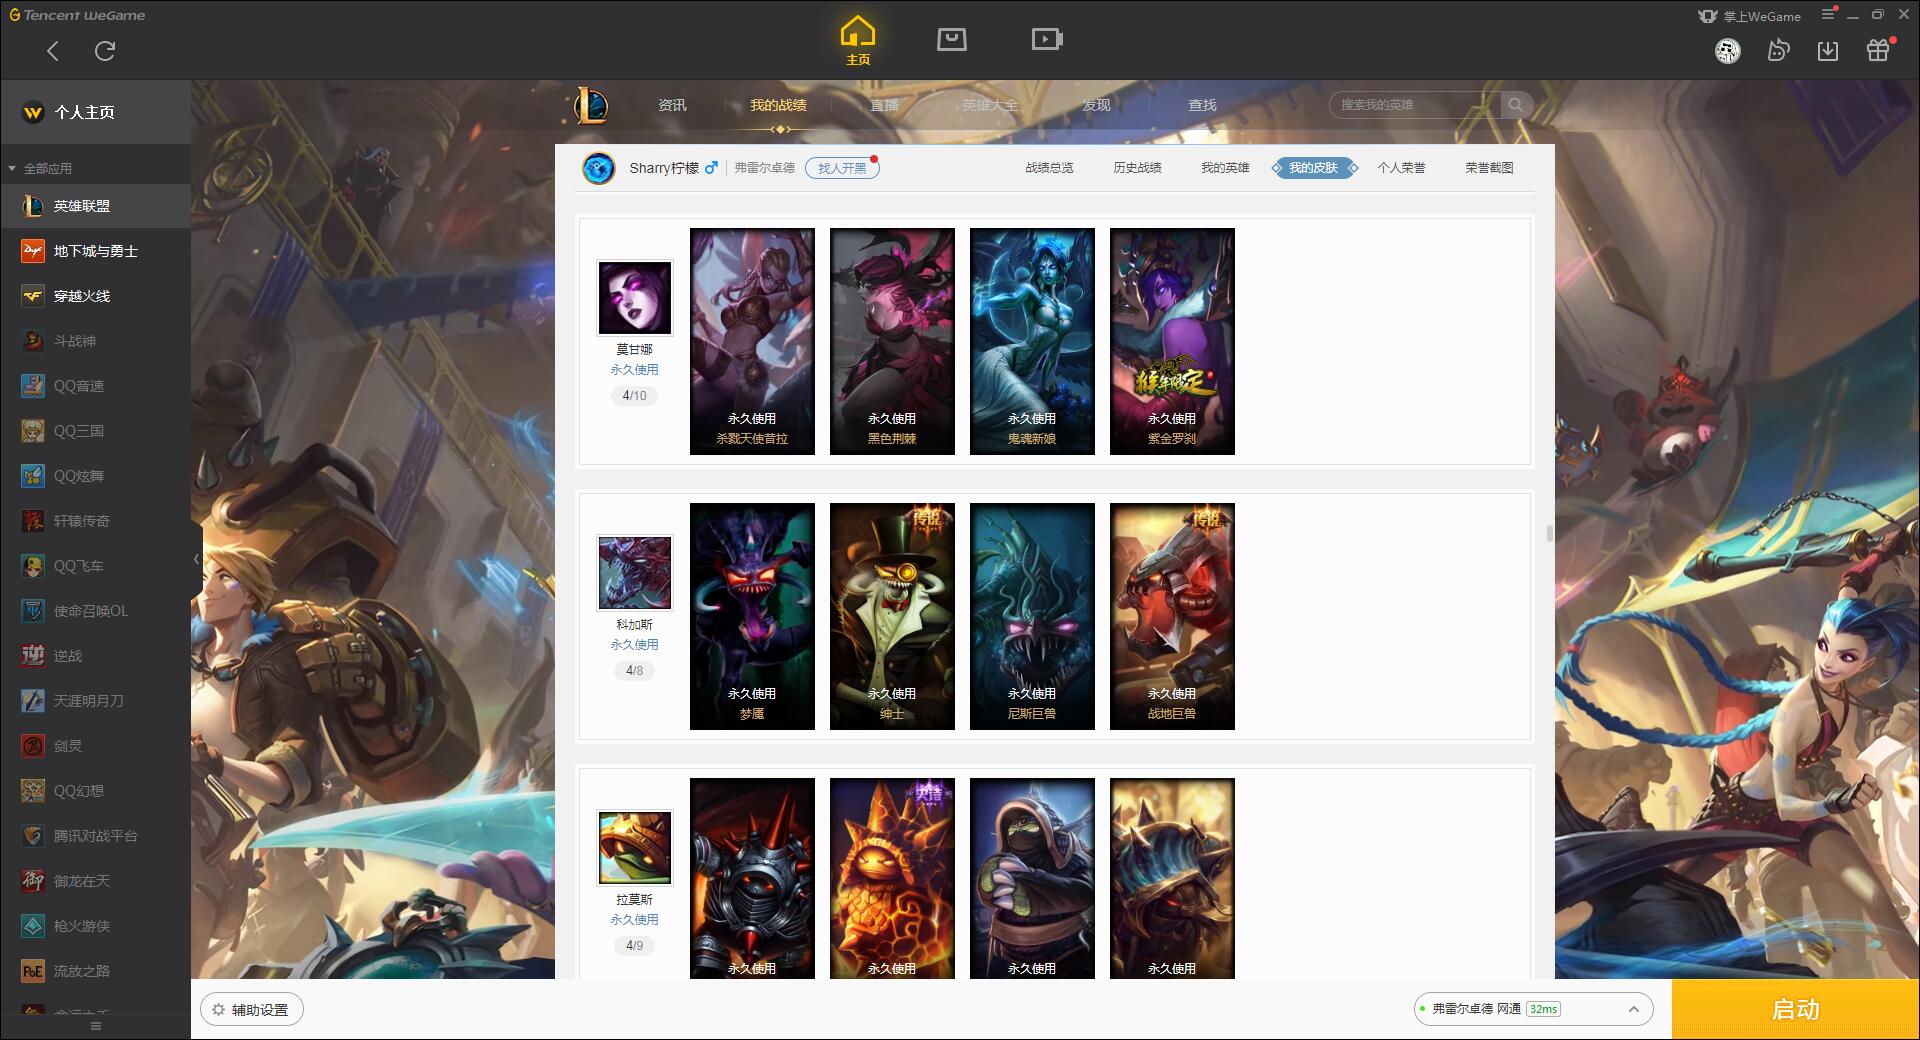Click the 启动 launch button
Screen dimensions: 1920x1040
point(1796,1009)
